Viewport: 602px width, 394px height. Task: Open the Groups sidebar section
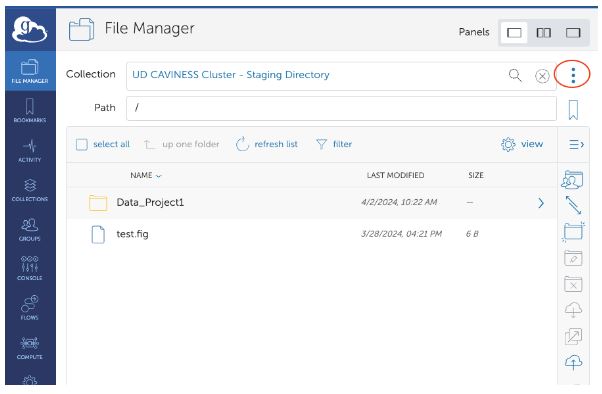coord(30,230)
